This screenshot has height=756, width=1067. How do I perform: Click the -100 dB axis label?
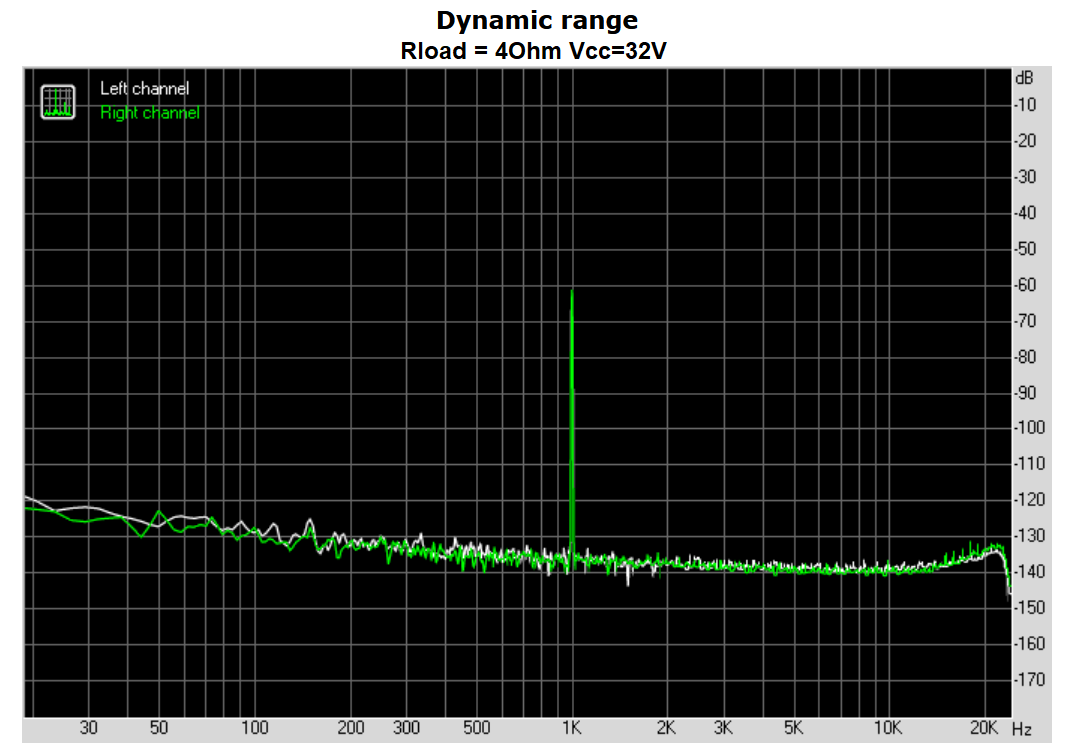click(1028, 428)
